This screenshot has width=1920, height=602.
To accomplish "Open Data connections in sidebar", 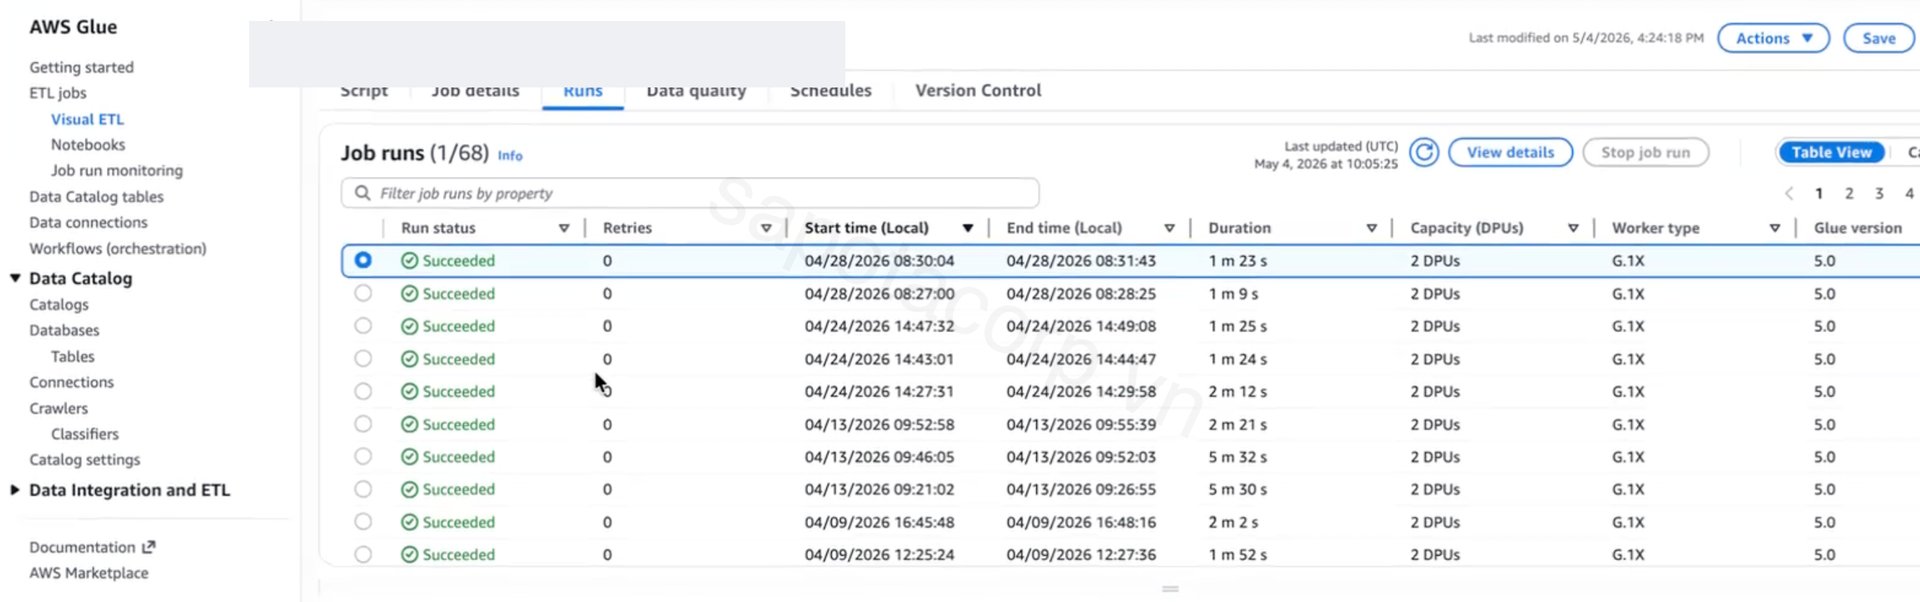I will click(88, 222).
